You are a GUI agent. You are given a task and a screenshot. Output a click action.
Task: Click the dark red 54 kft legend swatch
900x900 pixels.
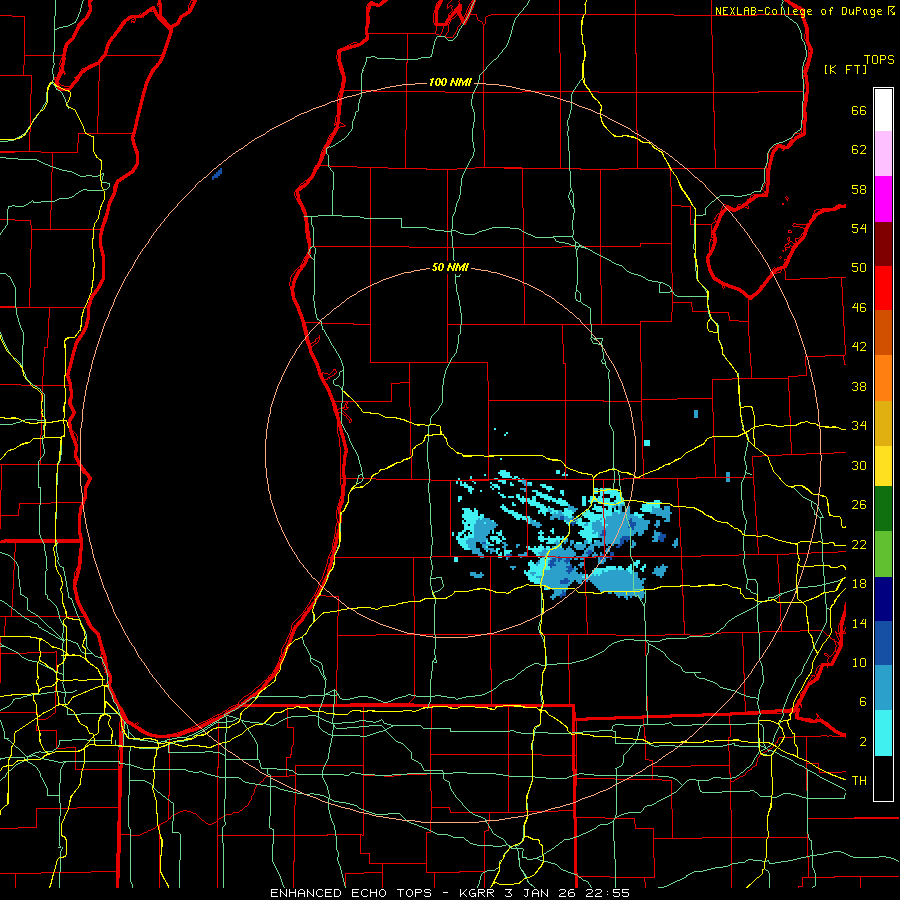pyautogui.click(x=883, y=243)
